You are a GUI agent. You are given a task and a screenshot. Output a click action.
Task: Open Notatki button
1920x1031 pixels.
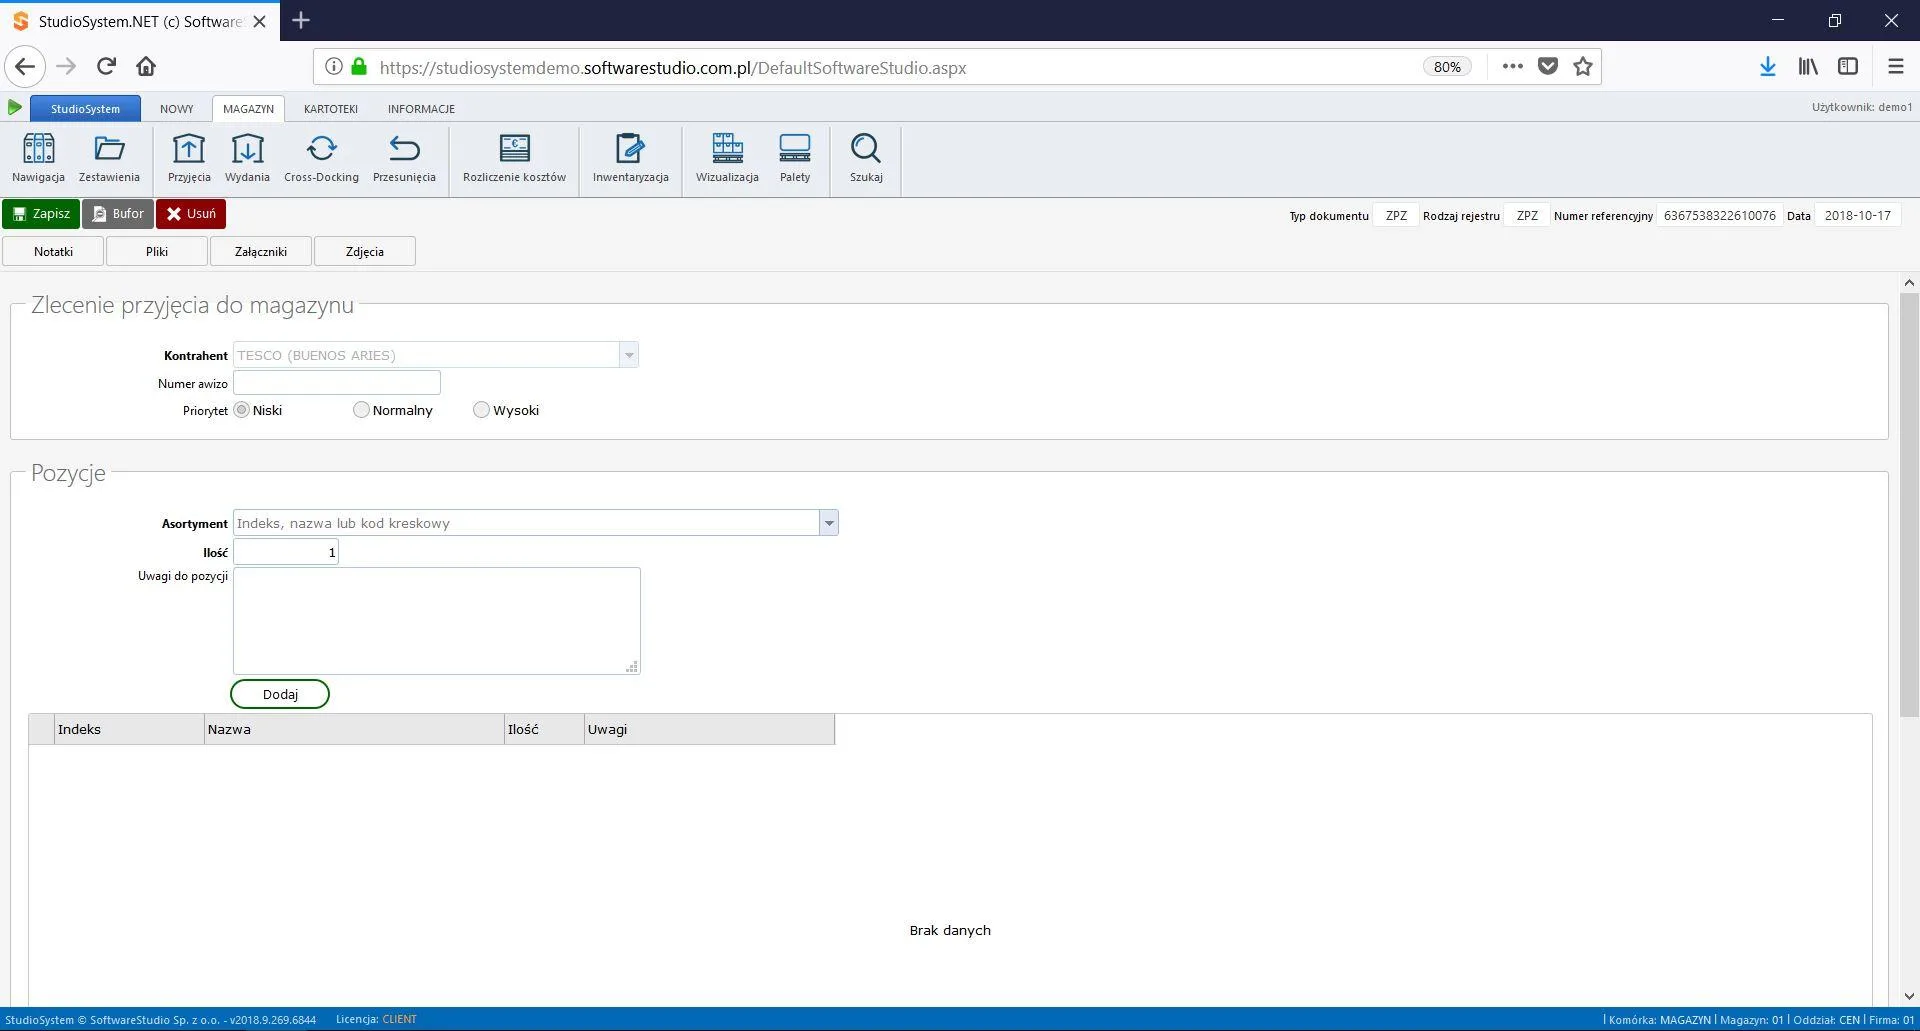pos(53,251)
